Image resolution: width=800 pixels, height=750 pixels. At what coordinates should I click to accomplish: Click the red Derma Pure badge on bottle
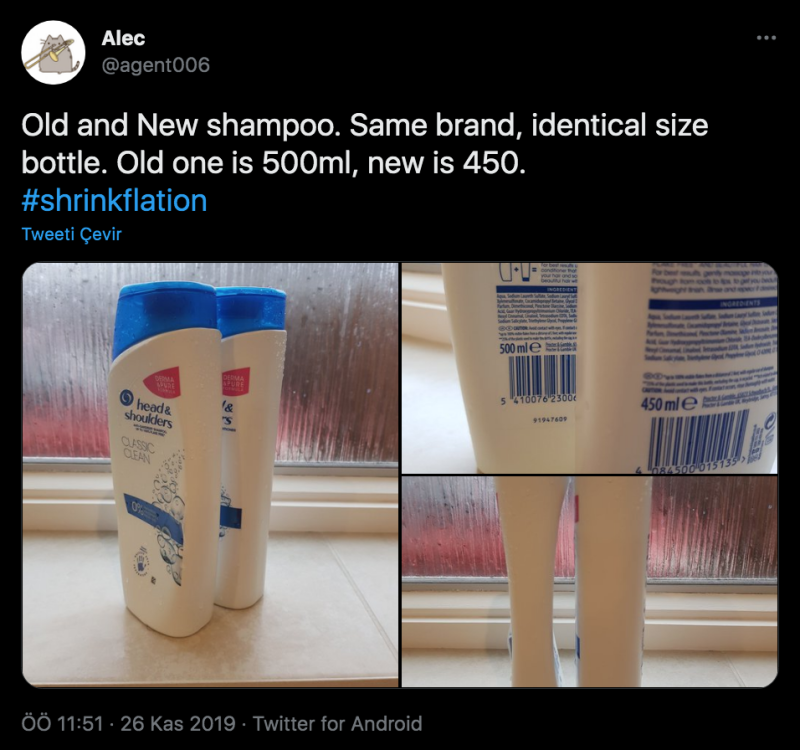(162, 382)
